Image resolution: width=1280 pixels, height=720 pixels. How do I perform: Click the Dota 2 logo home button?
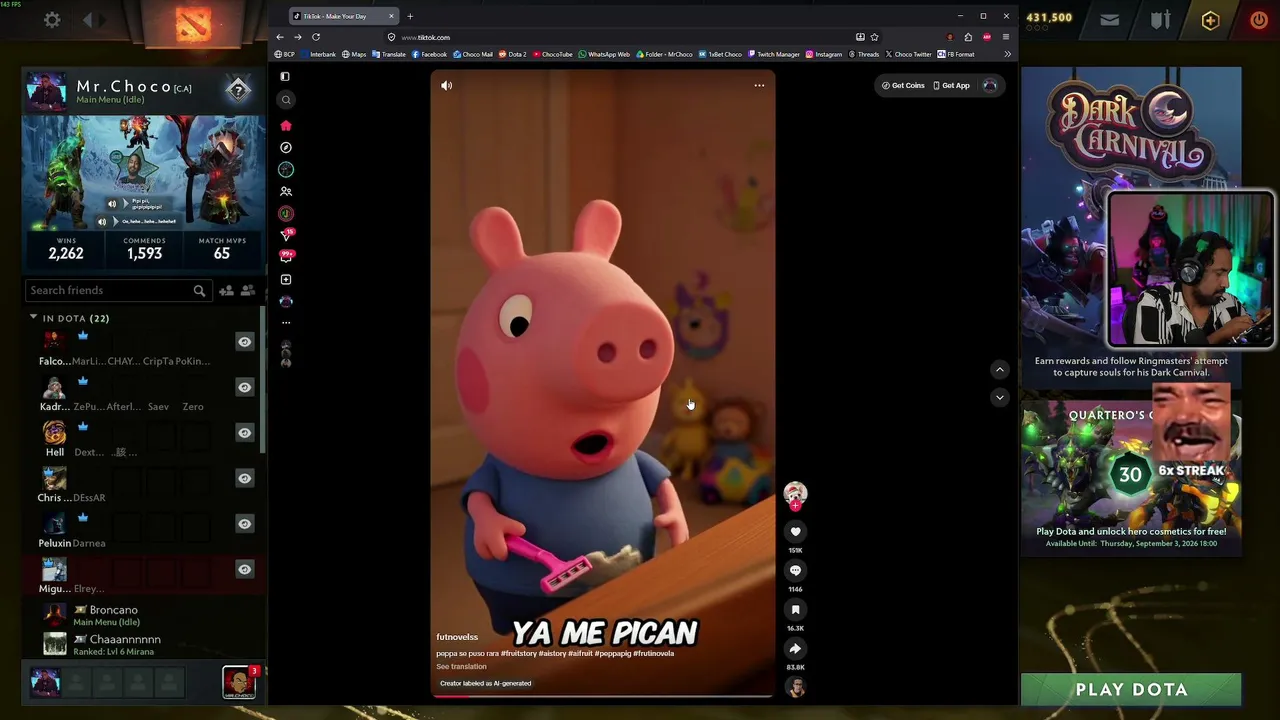click(x=193, y=23)
